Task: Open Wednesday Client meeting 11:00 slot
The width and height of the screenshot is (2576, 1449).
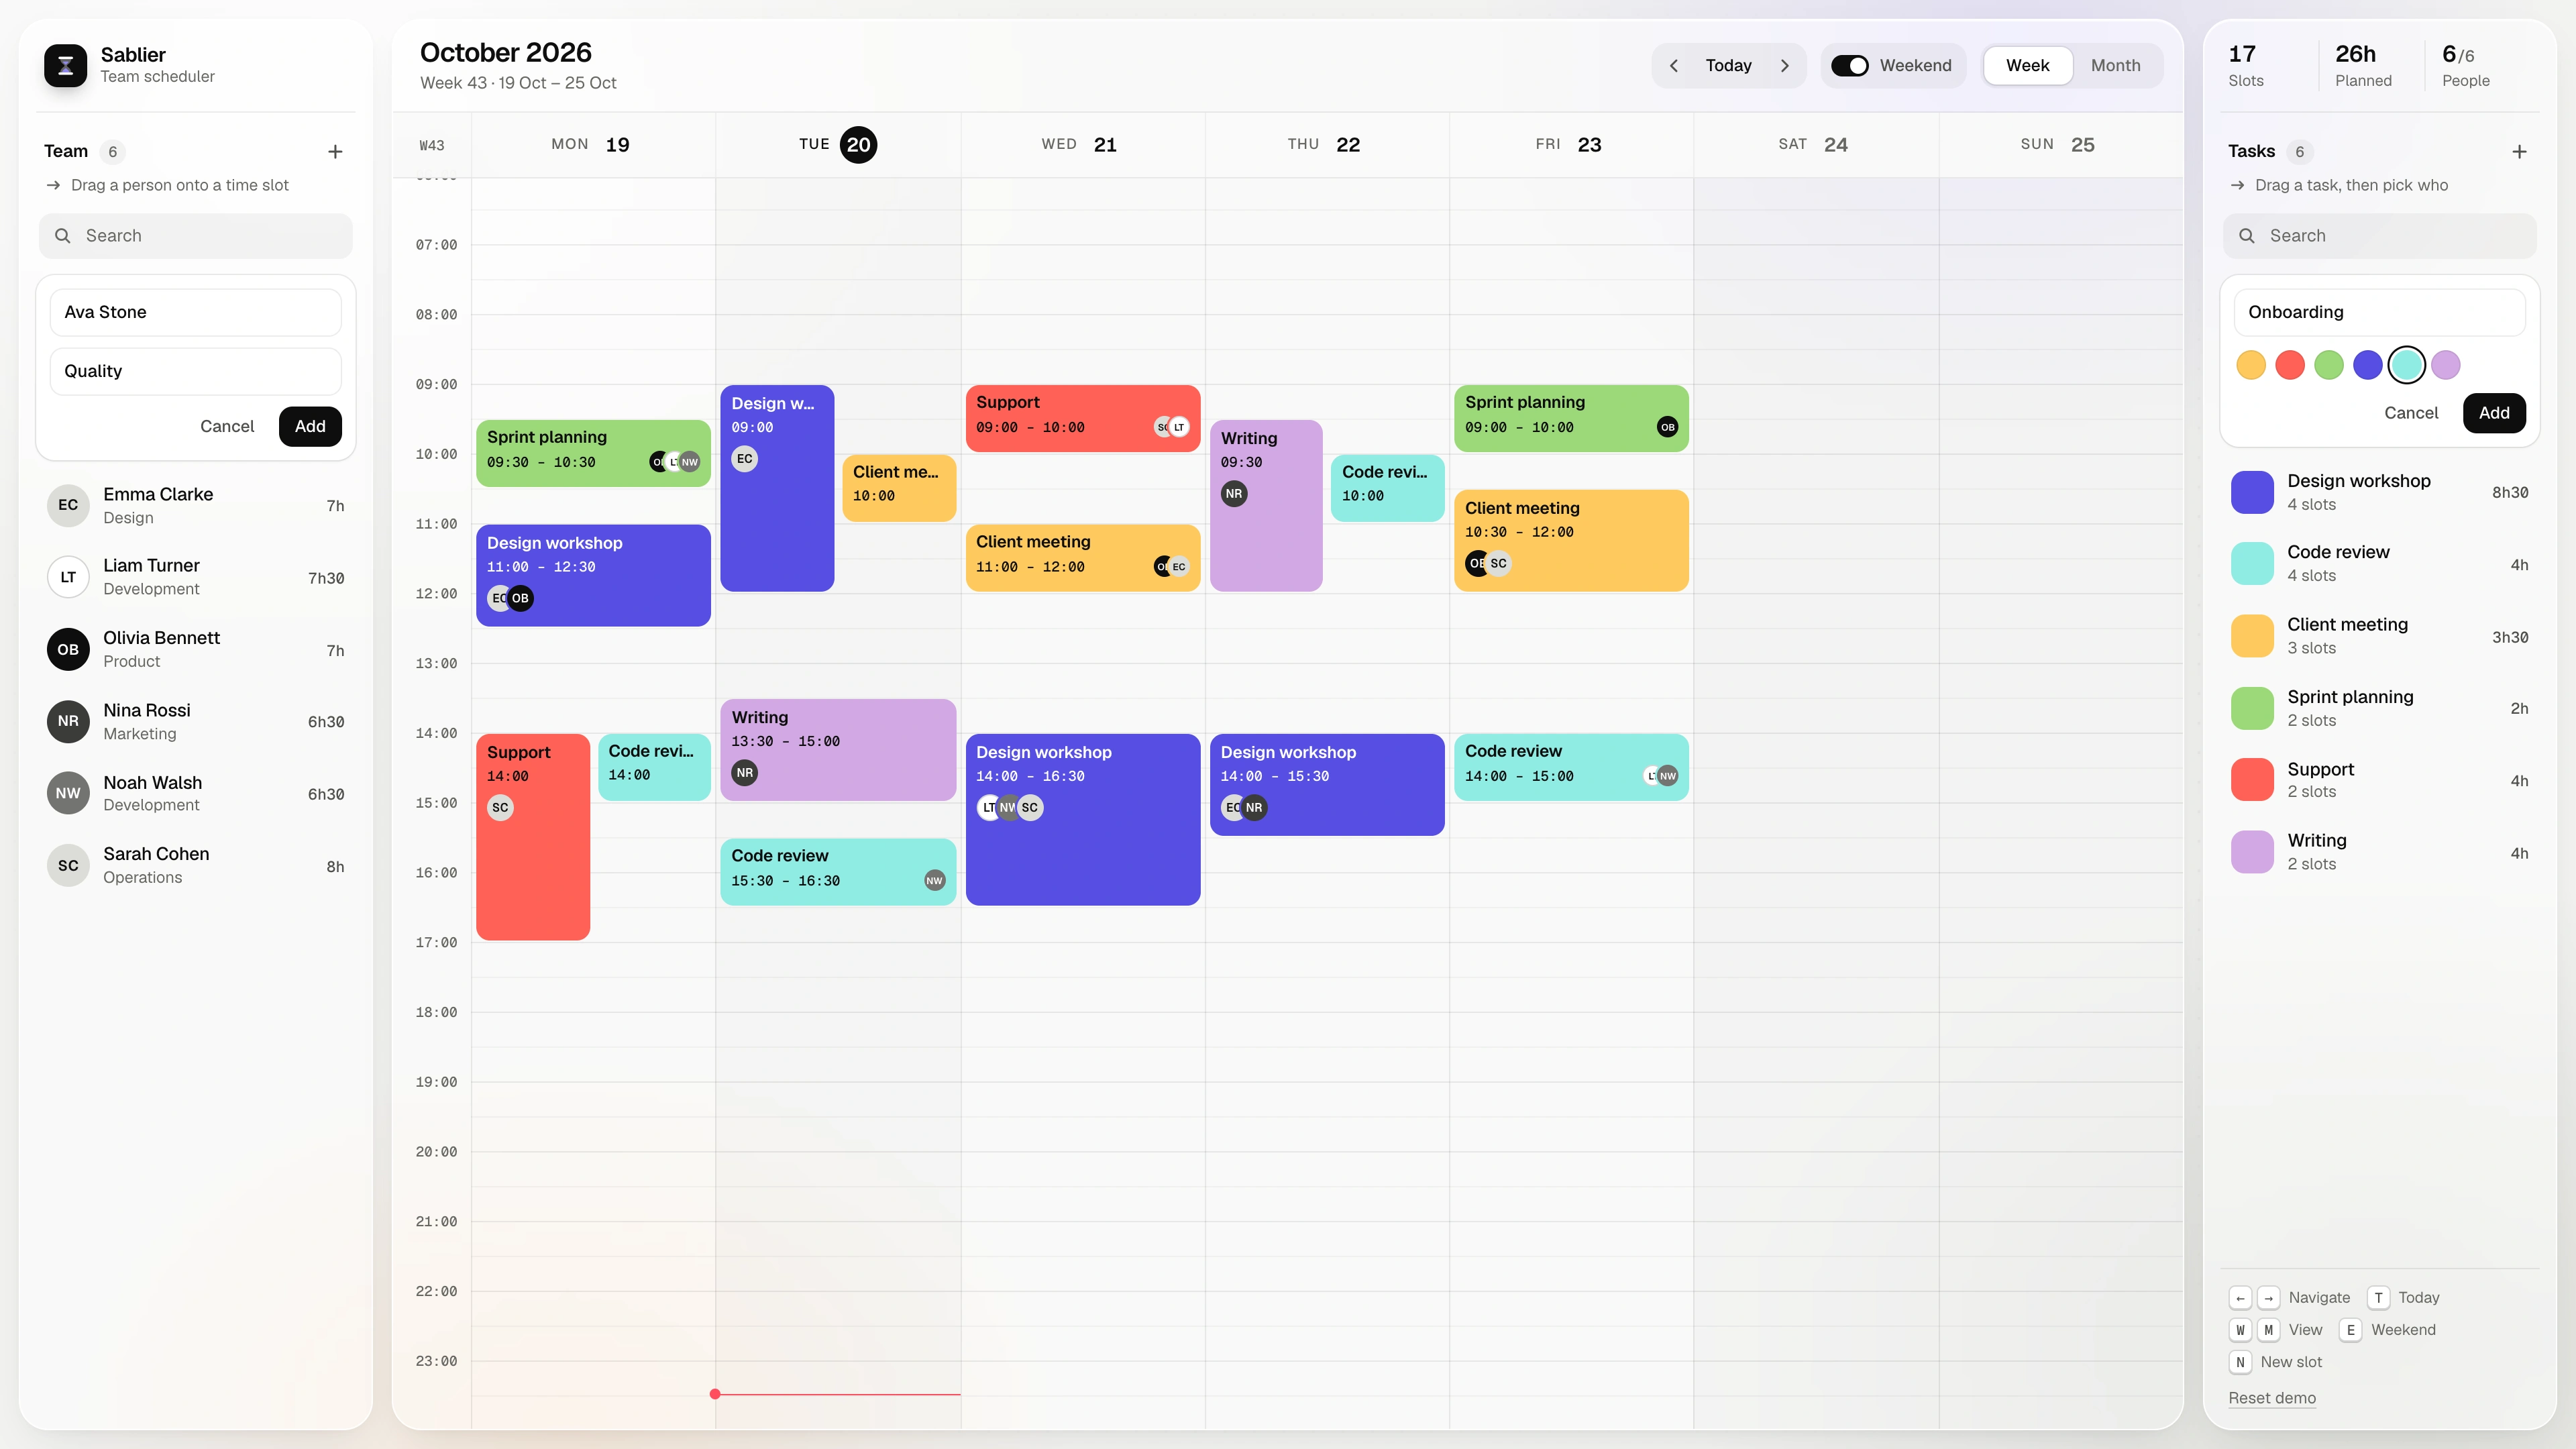Action: click(x=1083, y=557)
